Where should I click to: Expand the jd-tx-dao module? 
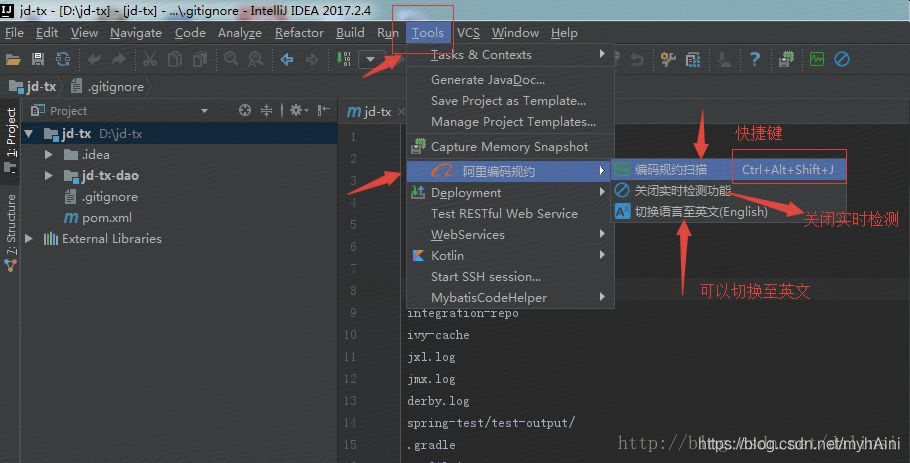(49, 176)
